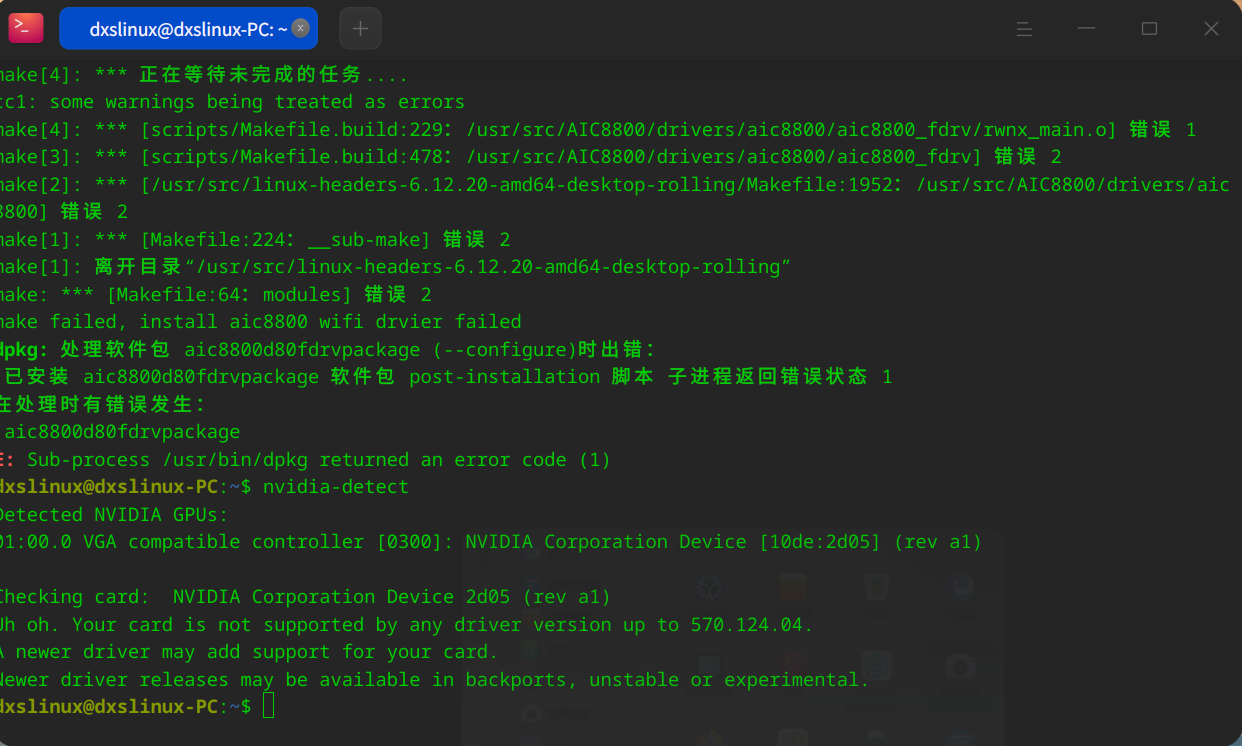Select the dxslinux@dxslinux-PC: ~ tab

click(x=188, y=29)
